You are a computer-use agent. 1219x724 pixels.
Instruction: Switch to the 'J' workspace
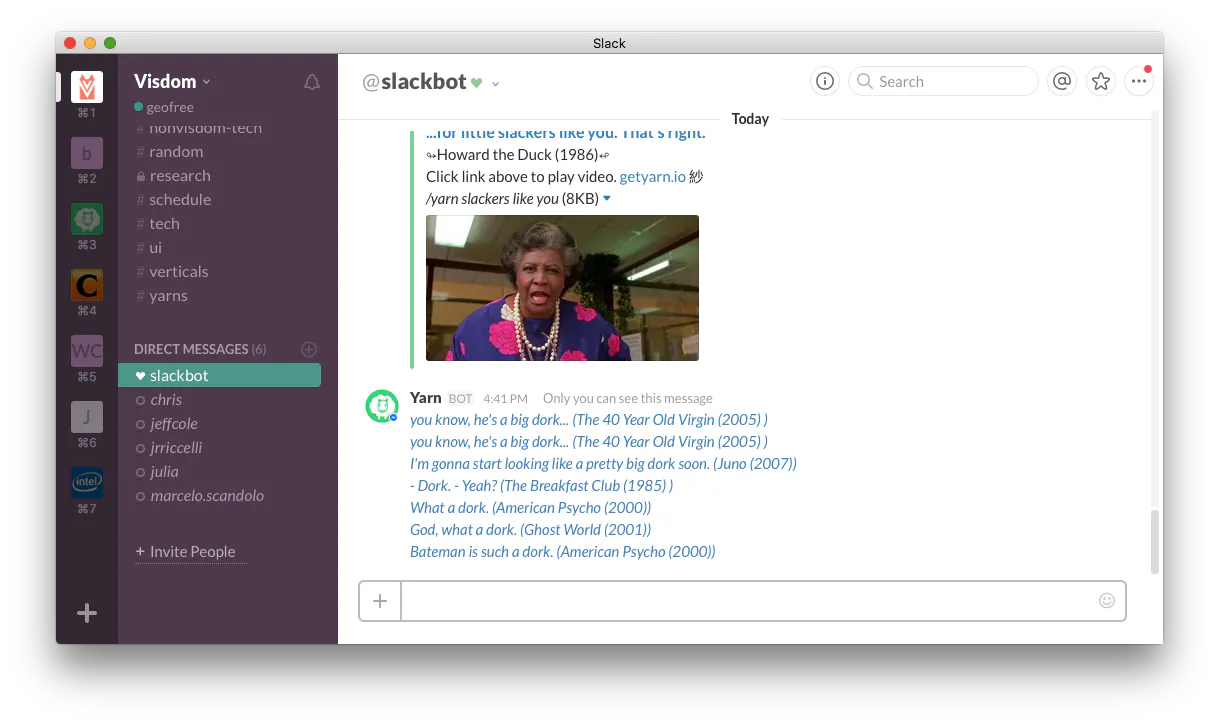[87, 417]
